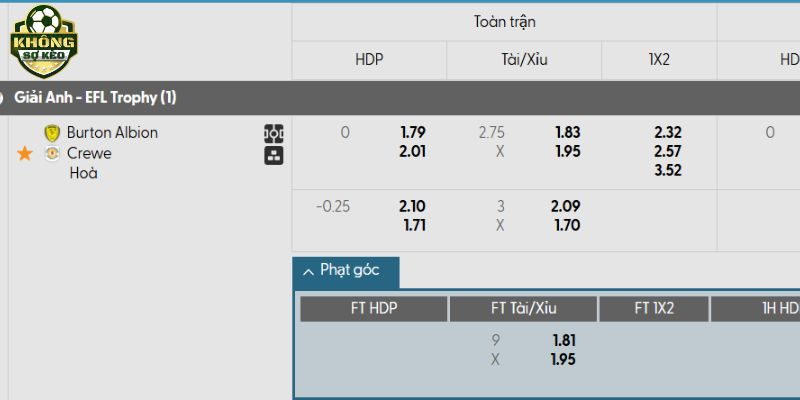Click the Không Sợ Kèo site logo
Image resolution: width=800 pixels, height=400 pixels.
pos(43,40)
